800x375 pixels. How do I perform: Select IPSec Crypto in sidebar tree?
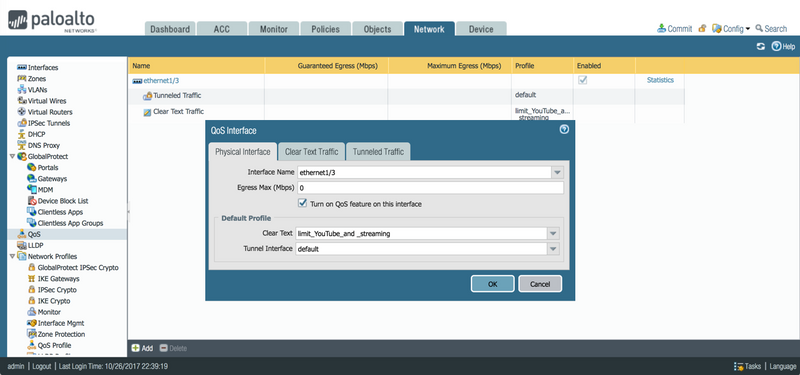57,290
